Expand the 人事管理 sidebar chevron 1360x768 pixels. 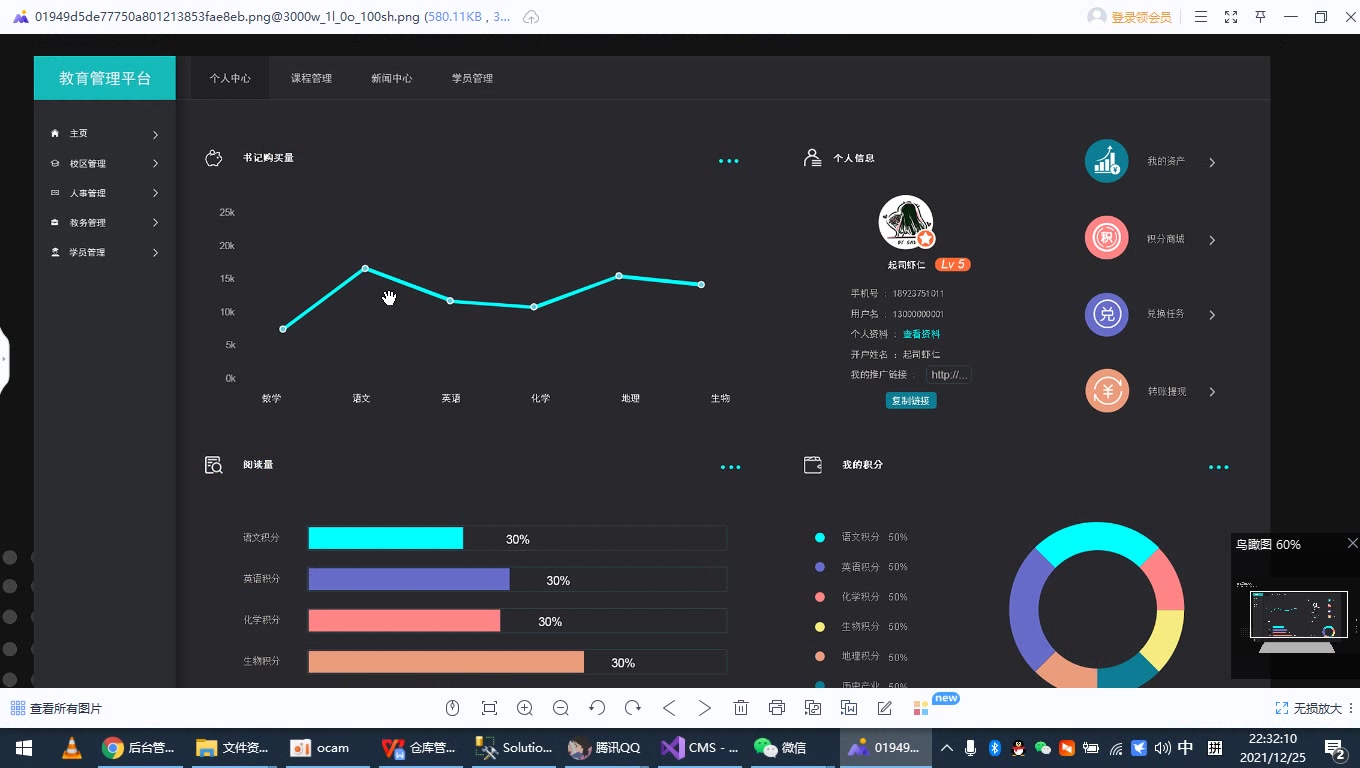point(156,193)
